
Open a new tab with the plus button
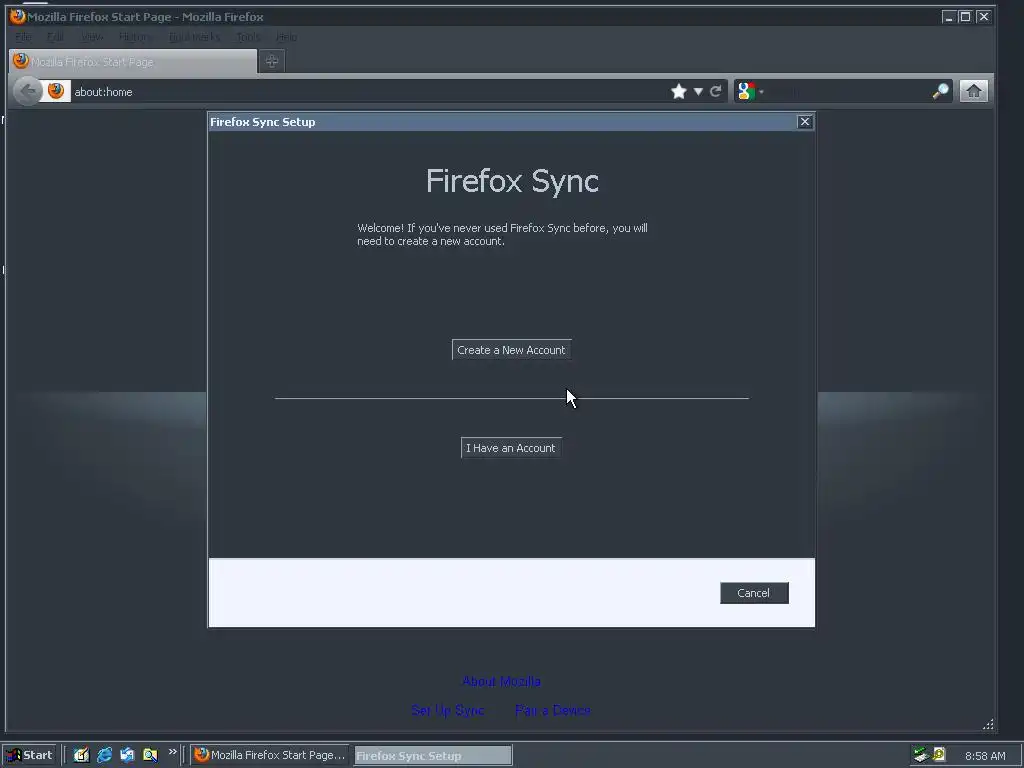tap(272, 61)
